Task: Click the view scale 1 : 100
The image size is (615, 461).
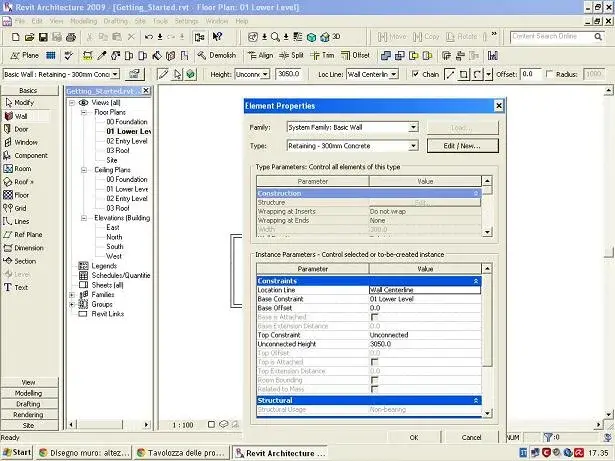Action: tap(183, 425)
